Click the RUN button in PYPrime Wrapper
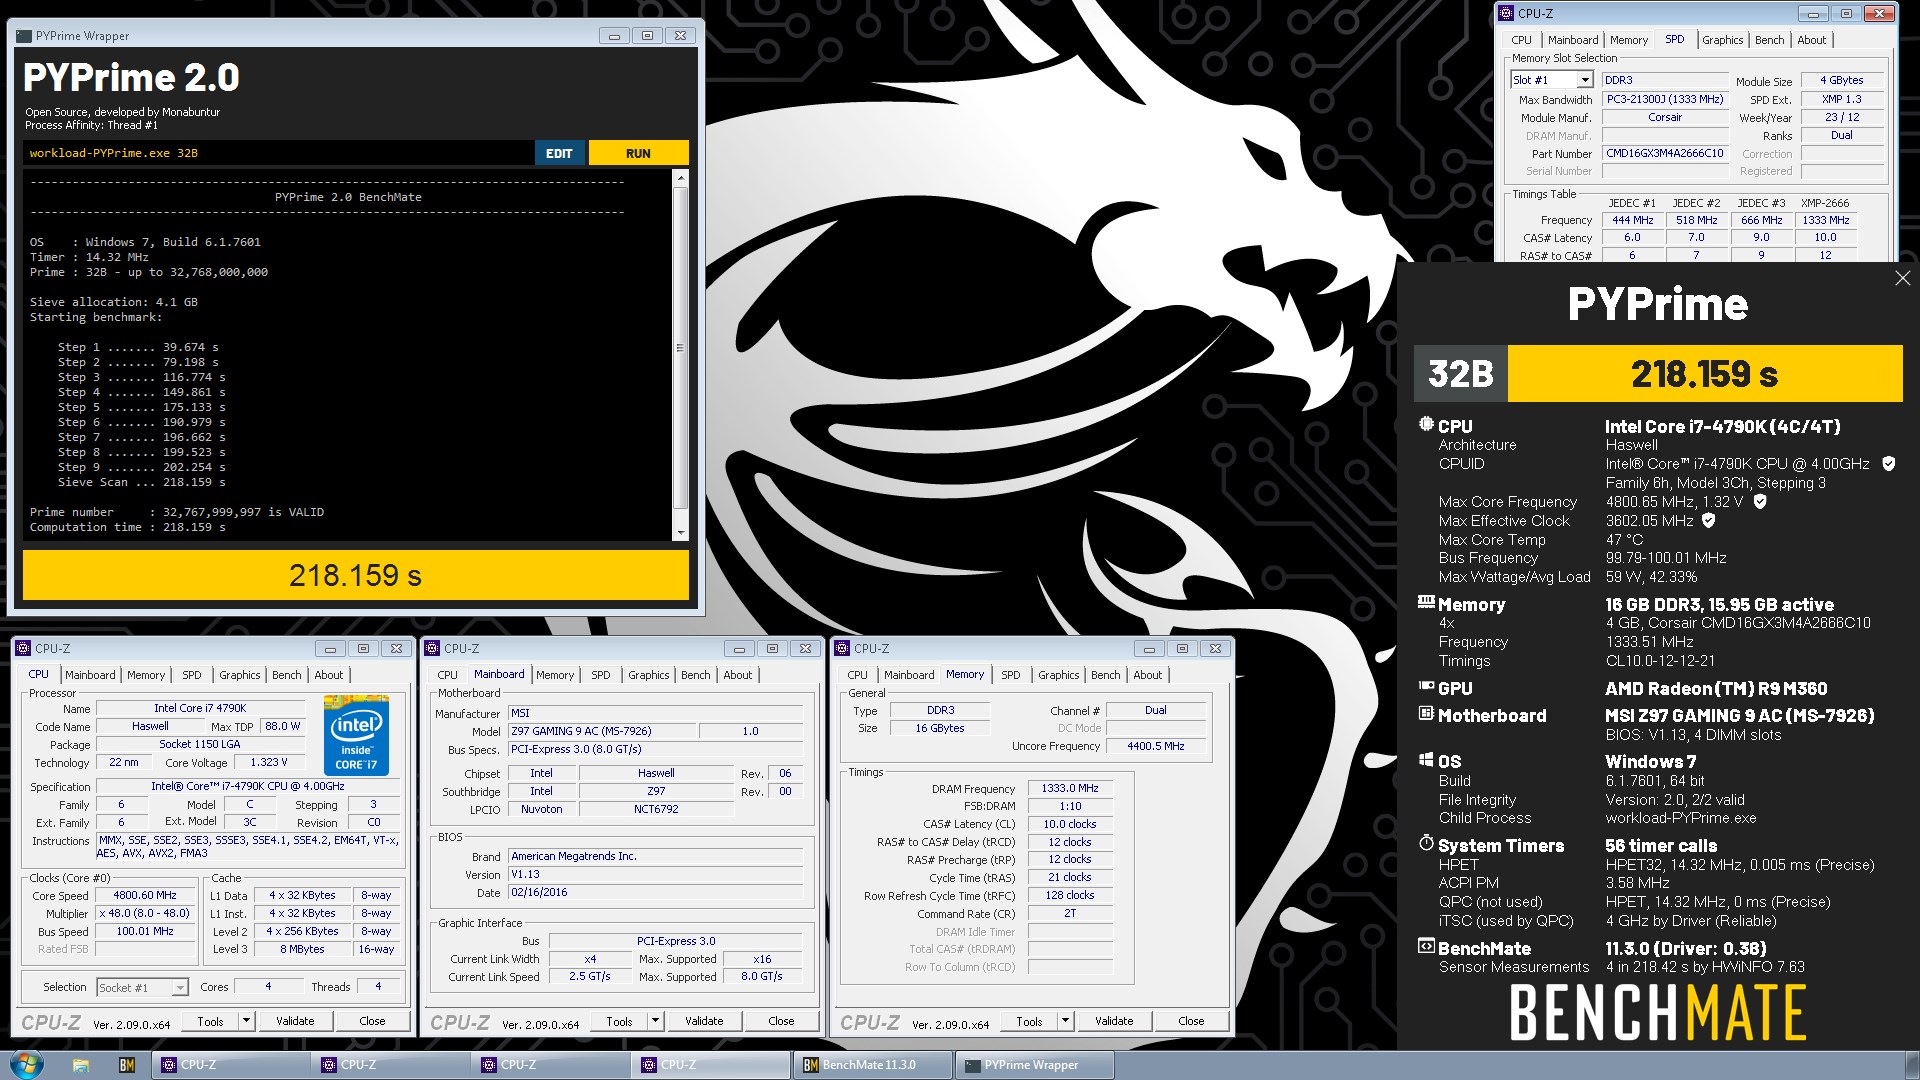The image size is (1920, 1080). tap(638, 153)
